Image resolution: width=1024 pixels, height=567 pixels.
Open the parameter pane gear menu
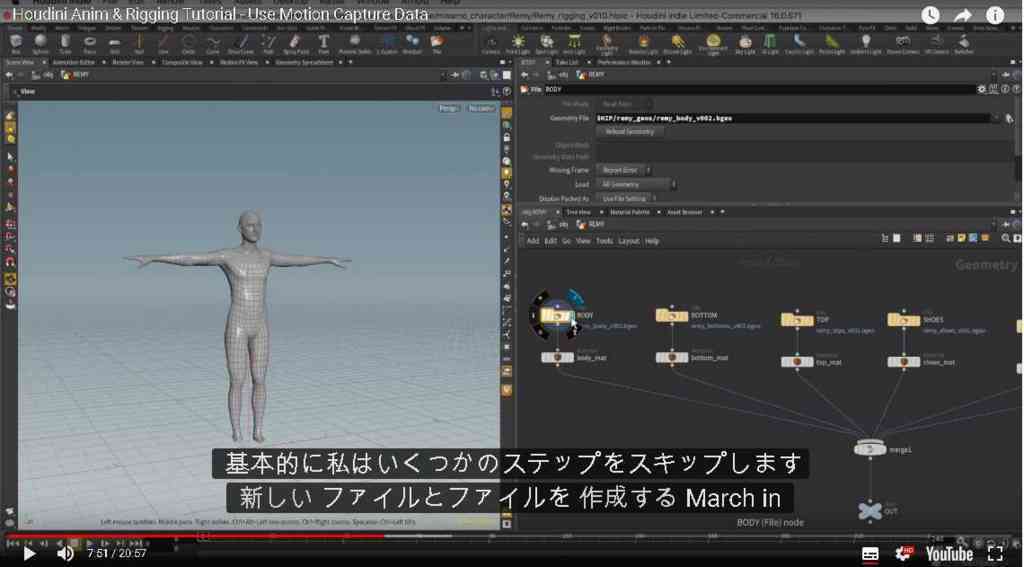point(982,89)
